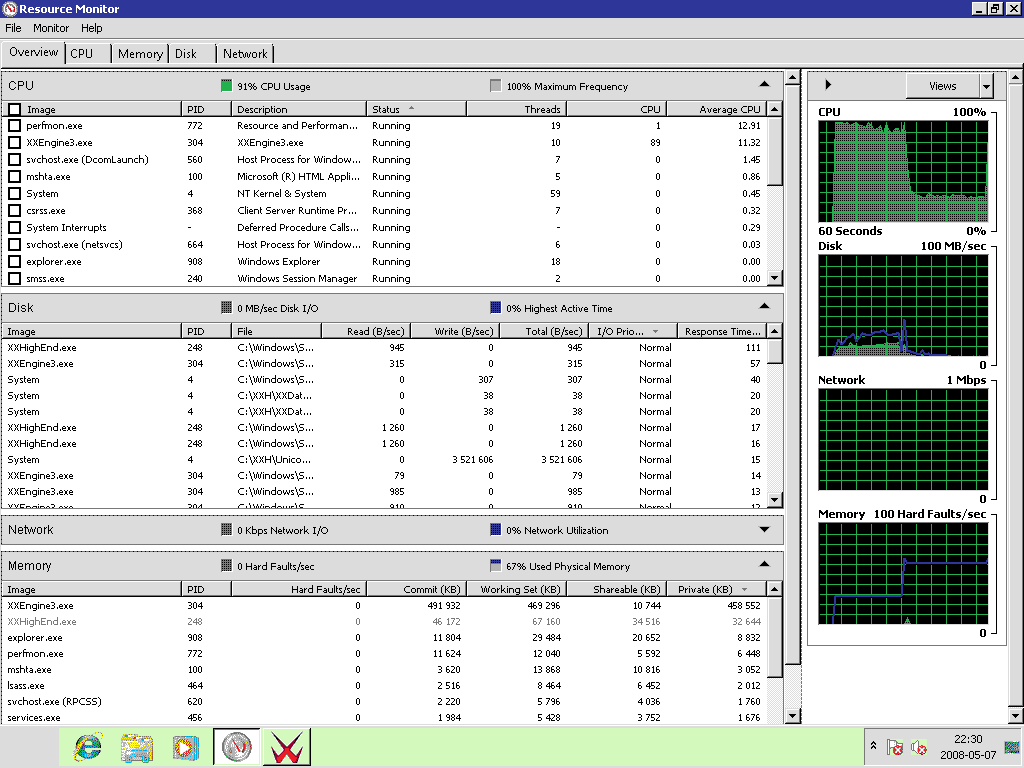Image resolution: width=1024 pixels, height=768 pixels.
Task: Check the System process checkbox
Action: 14,193
